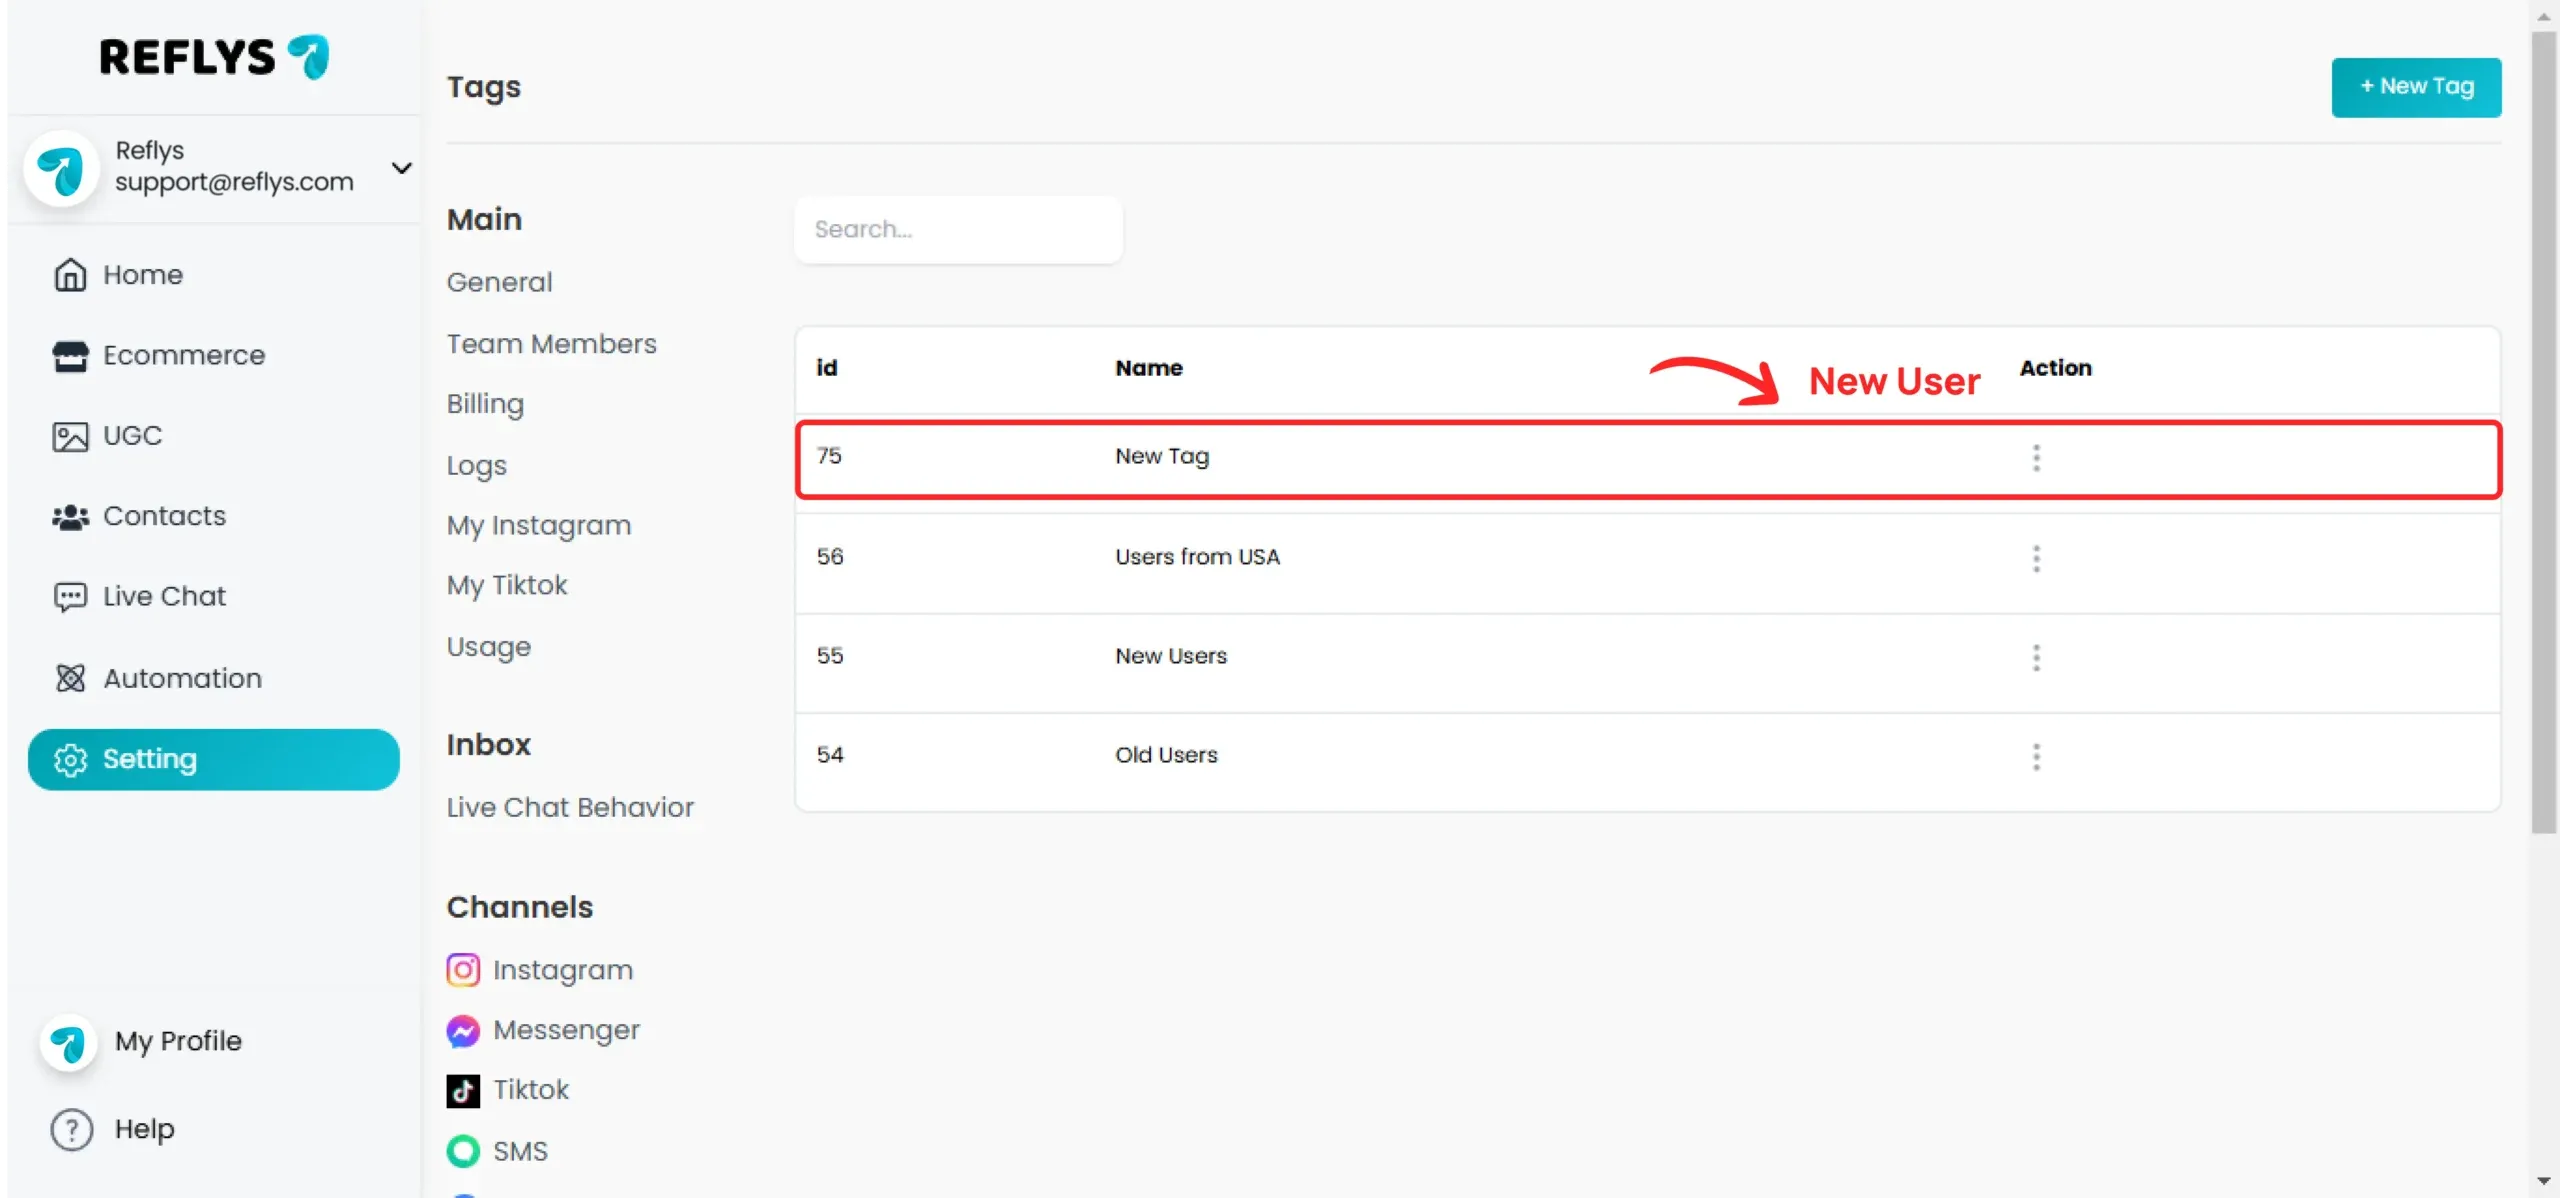
Task: Click the id cell '55'
Action: click(x=830, y=657)
